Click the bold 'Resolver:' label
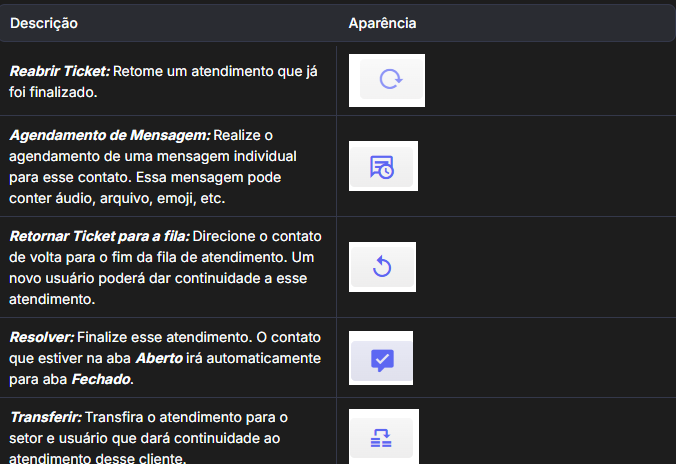This screenshot has height=464, width=676. pyautogui.click(x=40, y=338)
